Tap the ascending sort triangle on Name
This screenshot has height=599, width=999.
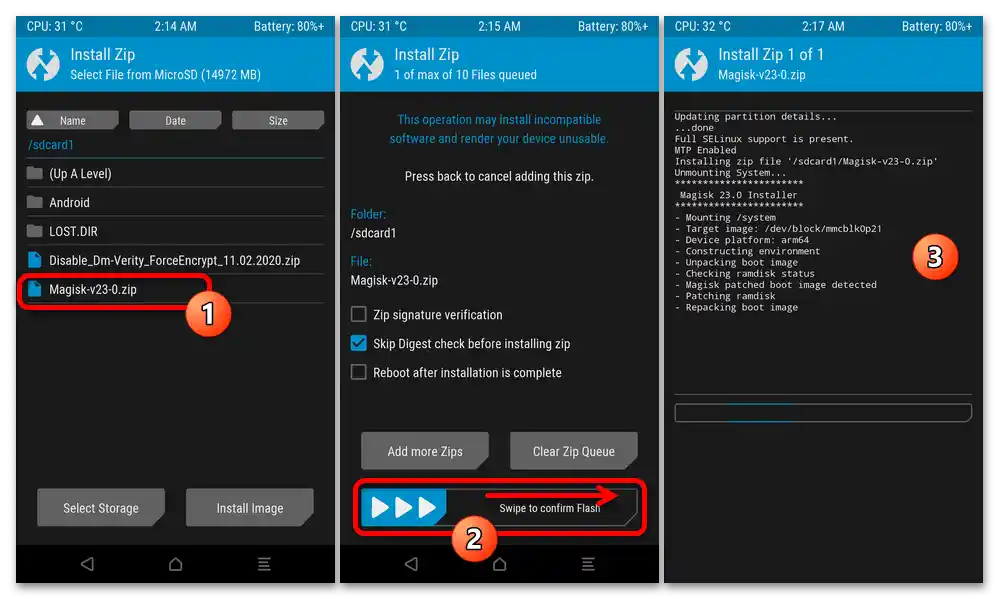pyautogui.click(x=38, y=120)
